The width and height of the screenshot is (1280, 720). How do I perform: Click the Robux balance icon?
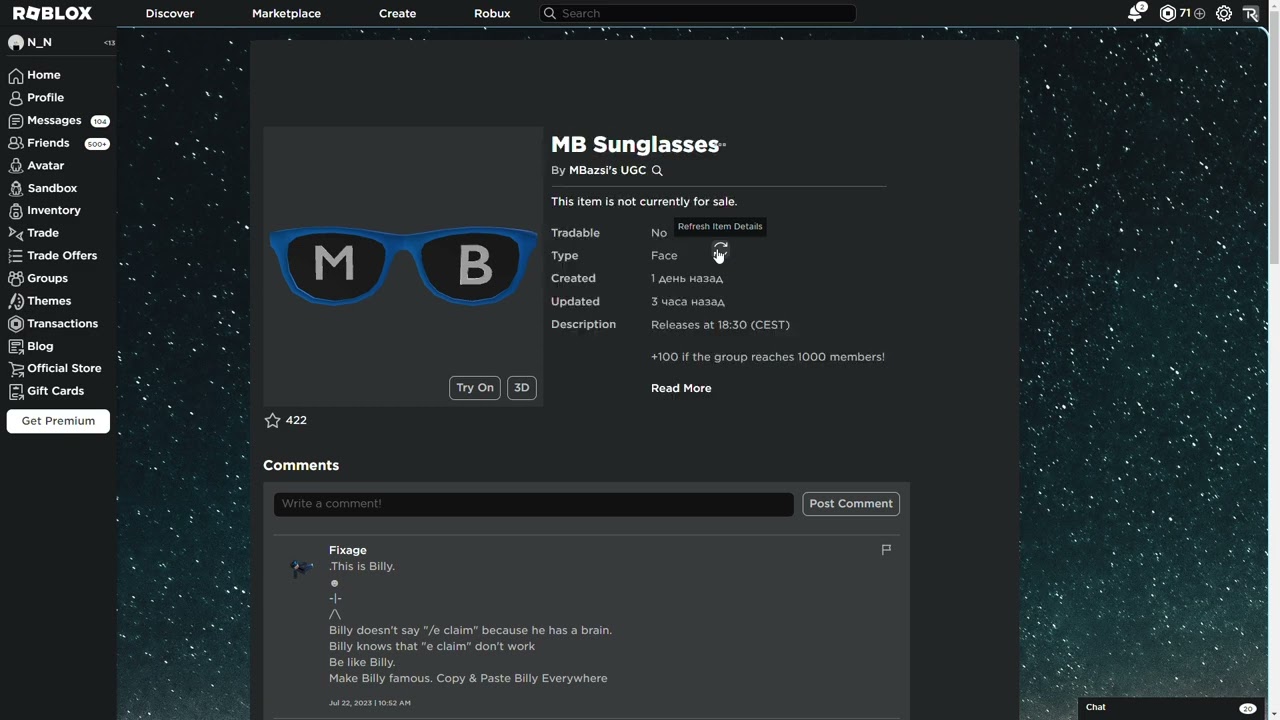(1167, 13)
